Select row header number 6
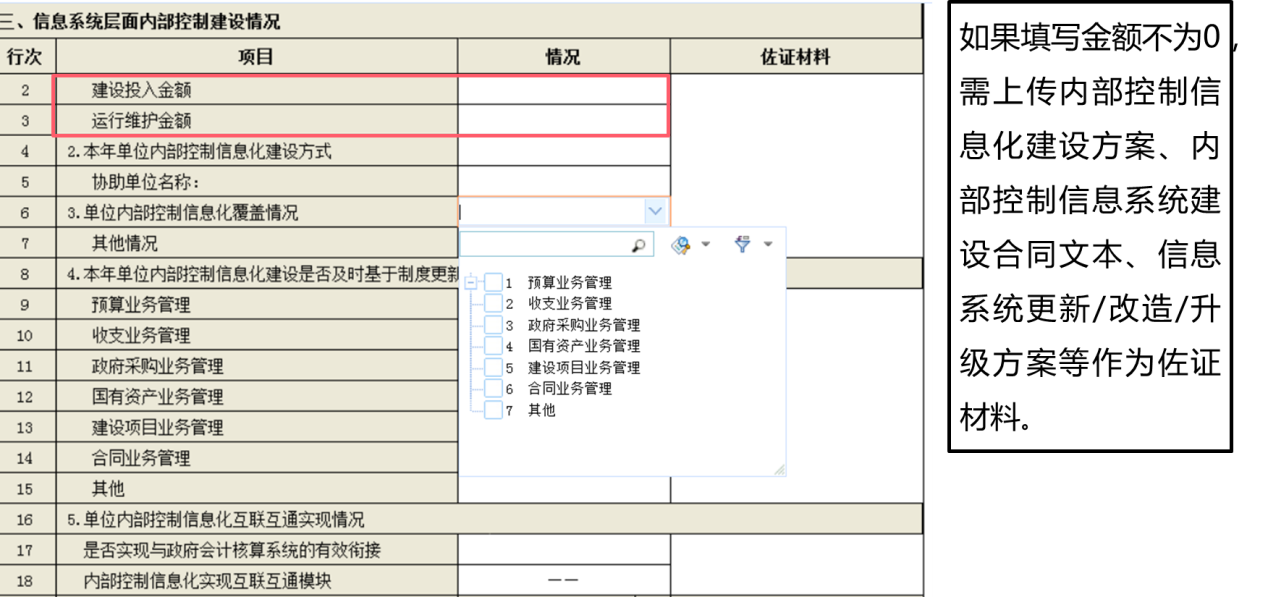This screenshot has height=597, width=1268. (27, 213)
